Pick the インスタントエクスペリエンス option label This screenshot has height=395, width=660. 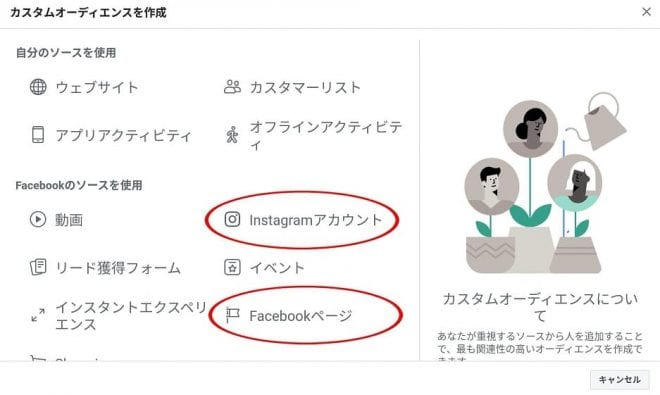click(131, 316)
